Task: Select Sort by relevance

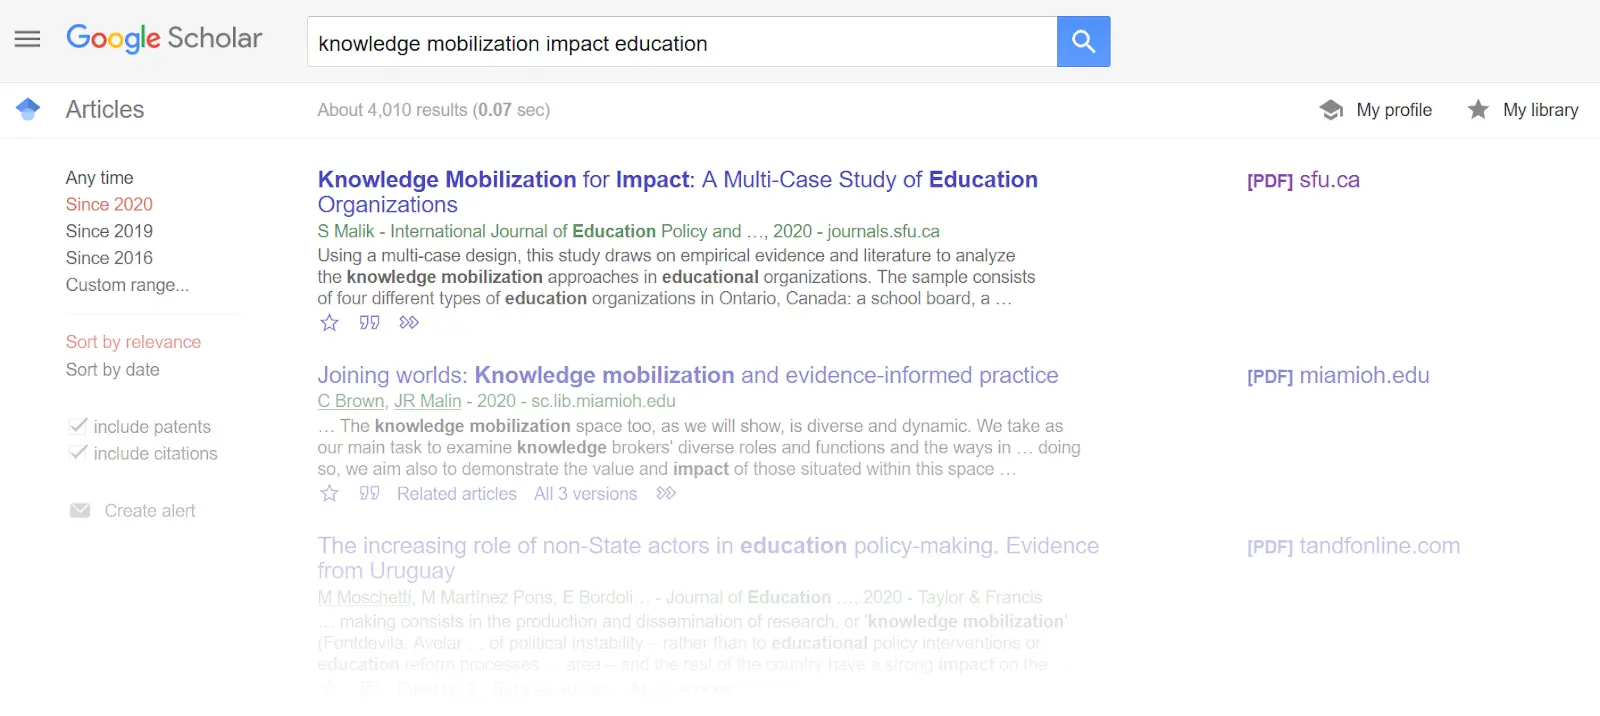Action: 133,342
